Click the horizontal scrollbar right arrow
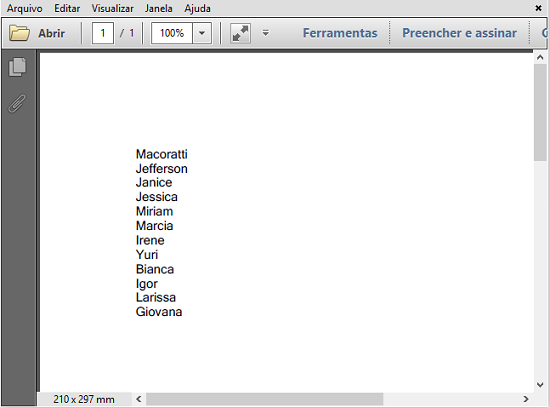The width and height of the screenshot is (550, 408). 525,399
